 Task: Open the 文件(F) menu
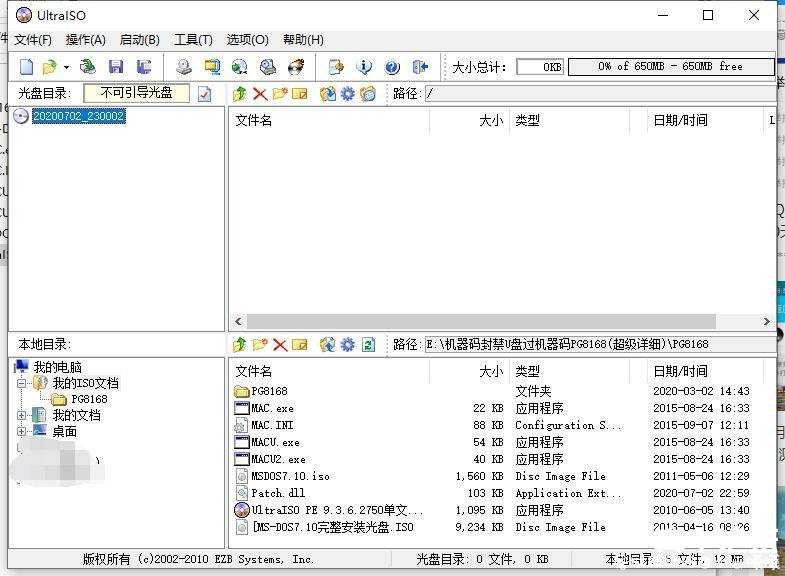point(33,40)
